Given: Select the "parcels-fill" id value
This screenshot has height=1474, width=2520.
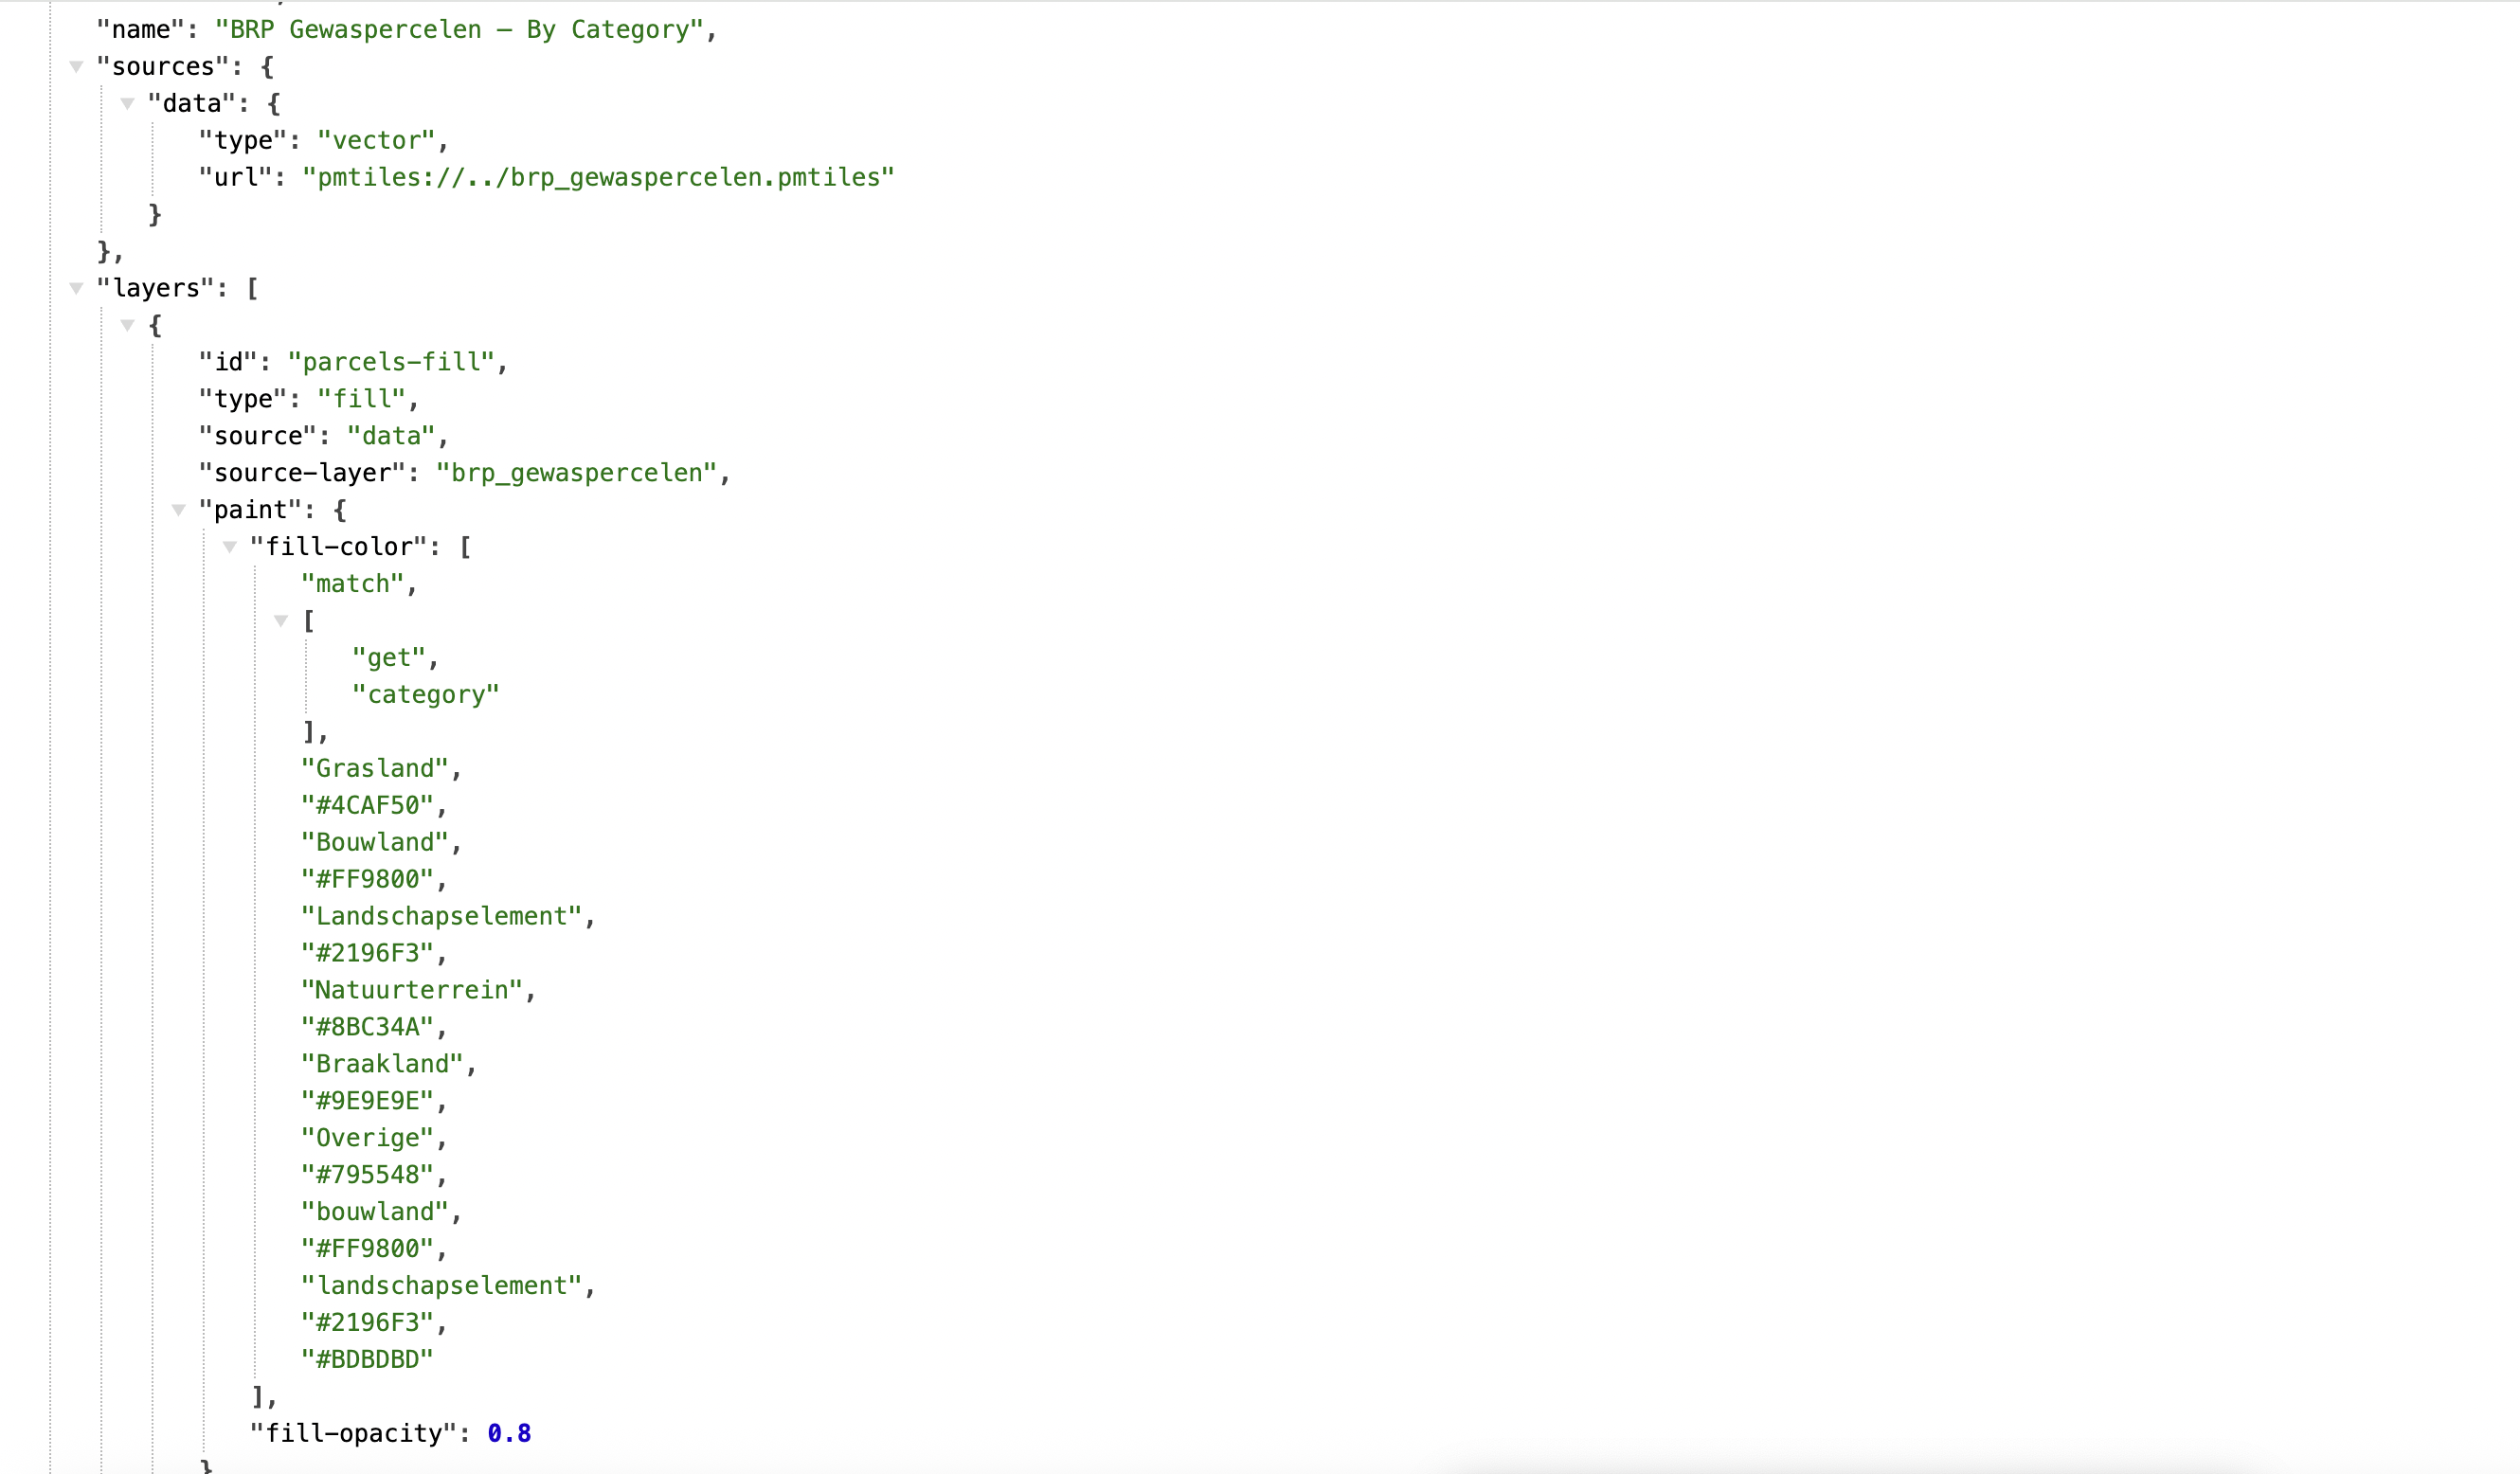Looking at the screenshot, I should coord(391,362).
